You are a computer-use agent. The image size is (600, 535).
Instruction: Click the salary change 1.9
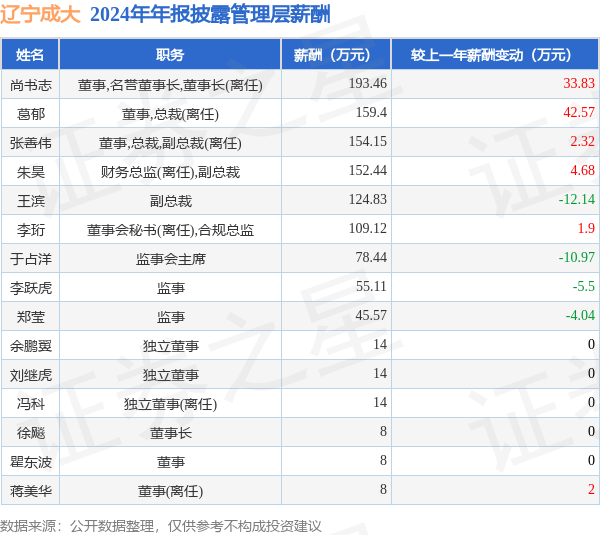(586, 228)
